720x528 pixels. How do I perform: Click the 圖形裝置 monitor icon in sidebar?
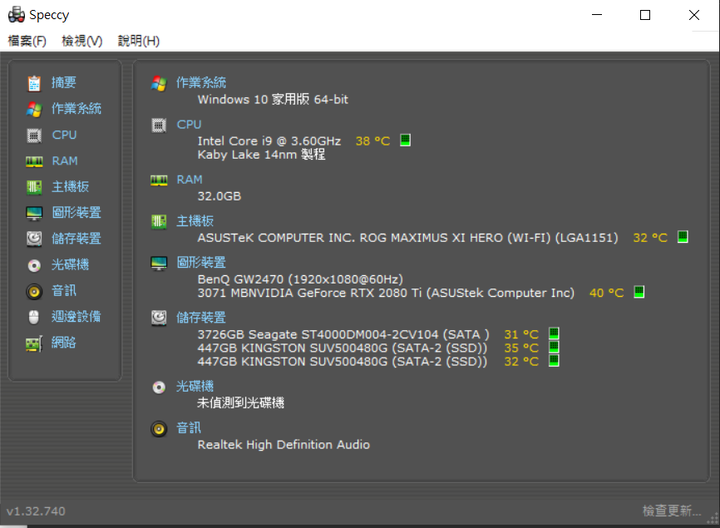[x=34, y=213]
